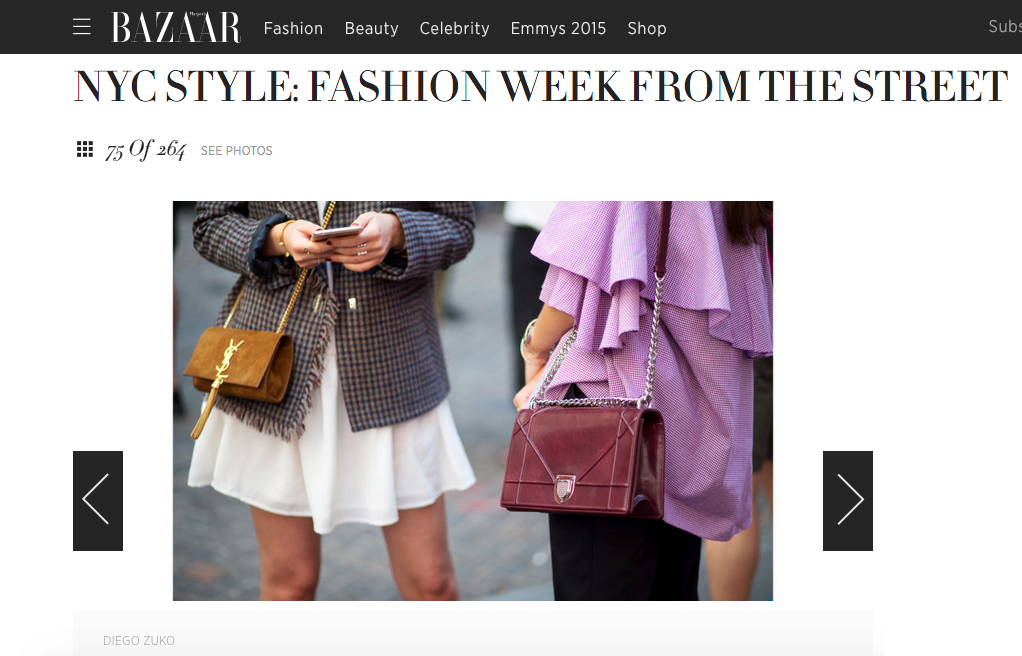1022x656 pixels.
Task: Open the Beauty menu item
Action: (x=372, y=29)
